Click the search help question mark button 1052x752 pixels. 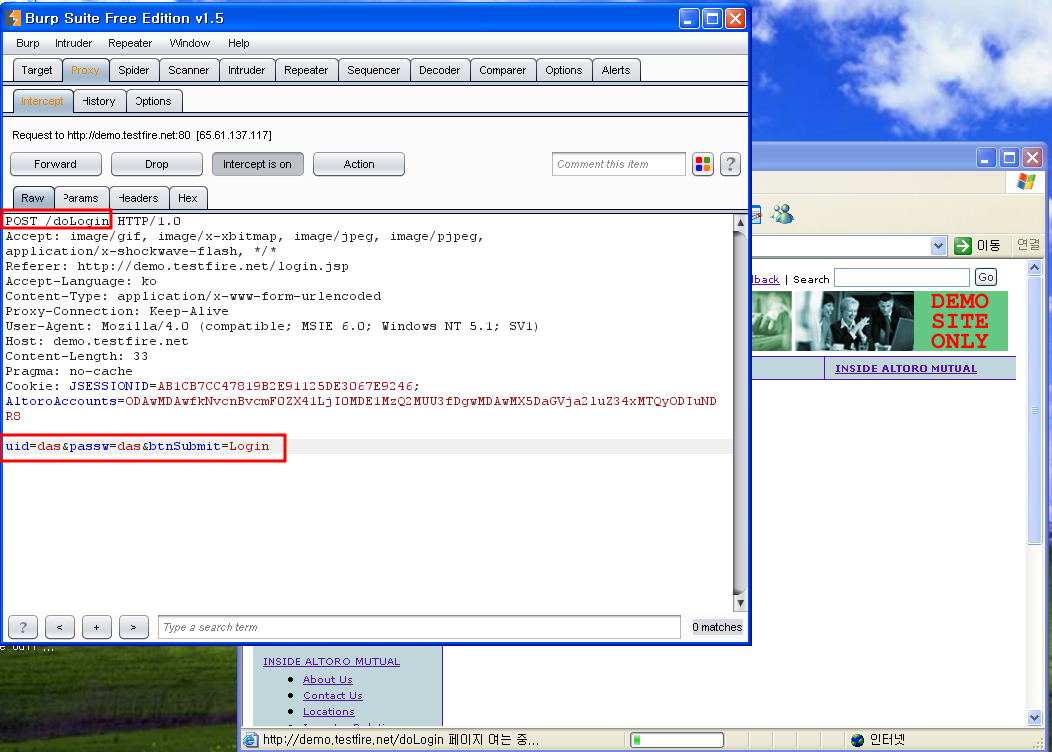23,627
